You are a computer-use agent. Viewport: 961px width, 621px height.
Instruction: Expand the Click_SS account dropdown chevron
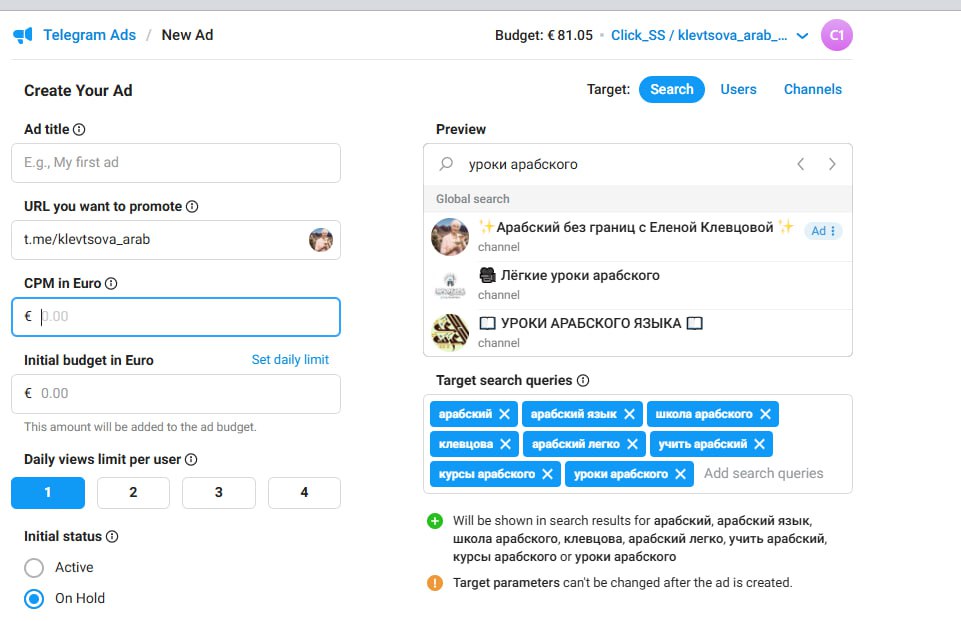802,36
